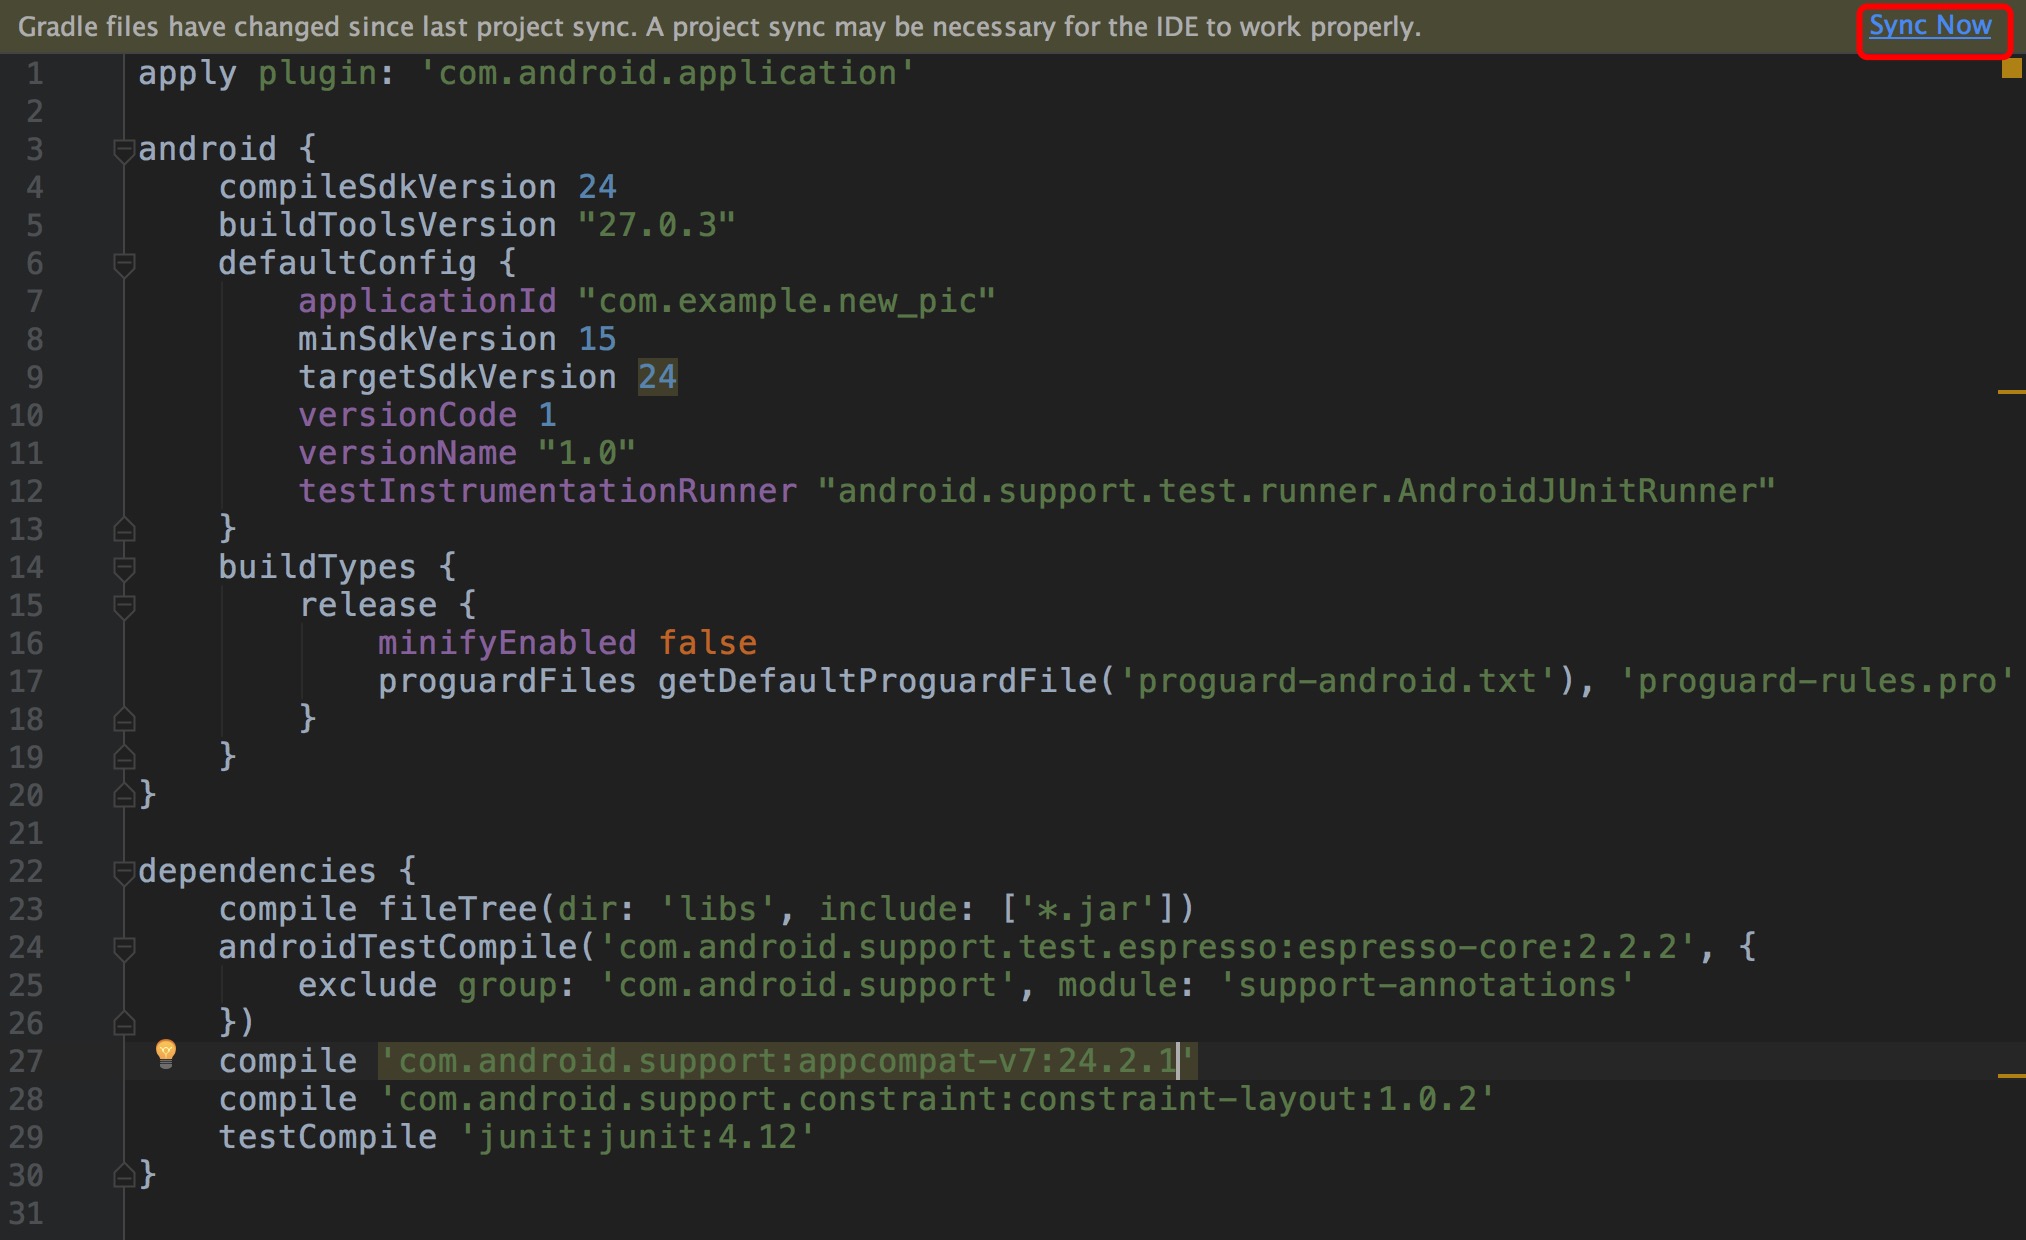Image resolution: width=2026 pixels, height=1240 pixels.
Task: Click the Sync Now link
Action: tap(1929, 26)
